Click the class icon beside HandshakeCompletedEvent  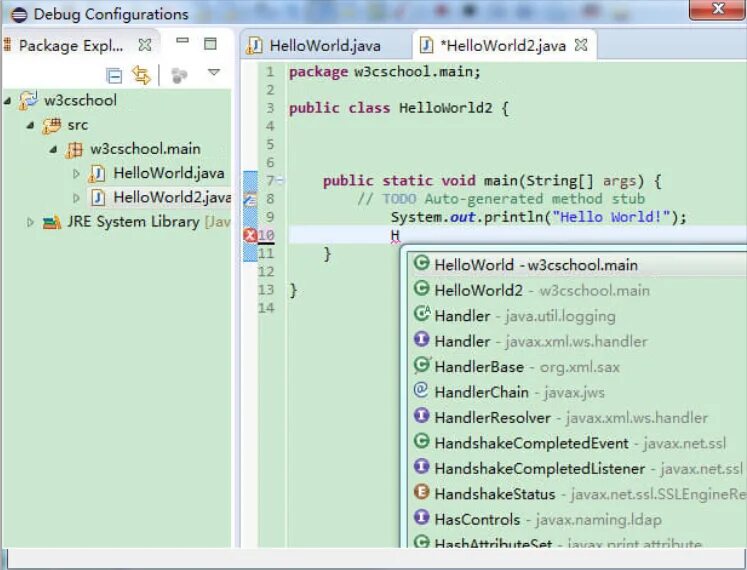[421, 441]
